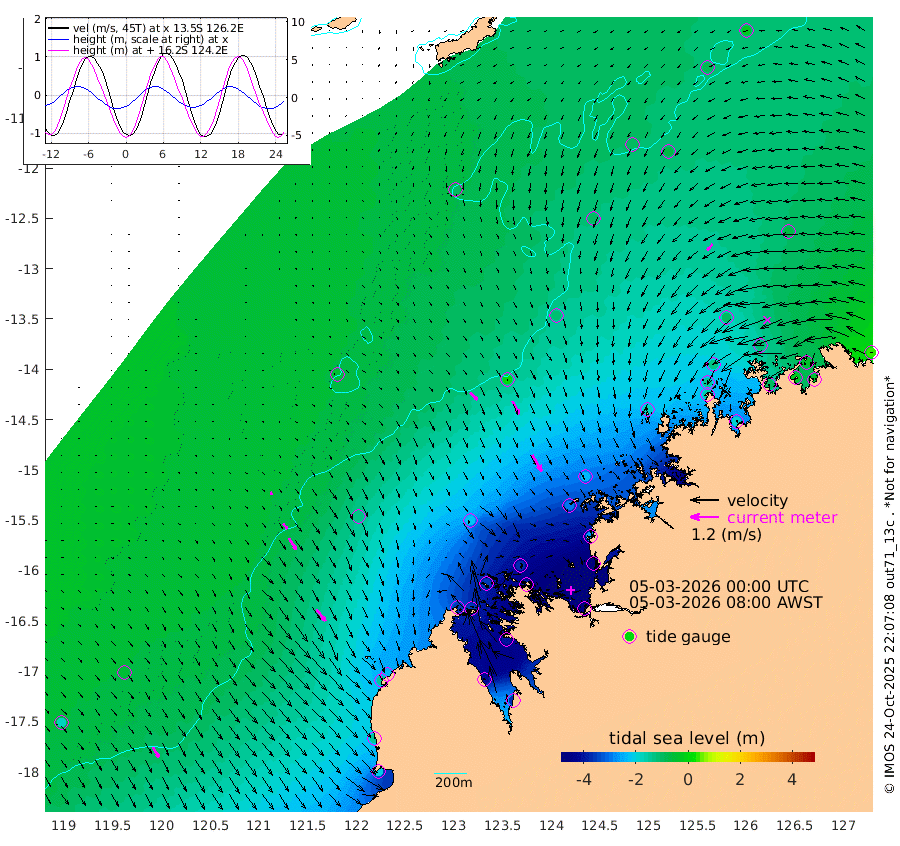This screenshot has height=846, width=900.
Task: Click the '119' longitude axis label
Action: pyautogui.click(x=63, y=826)
